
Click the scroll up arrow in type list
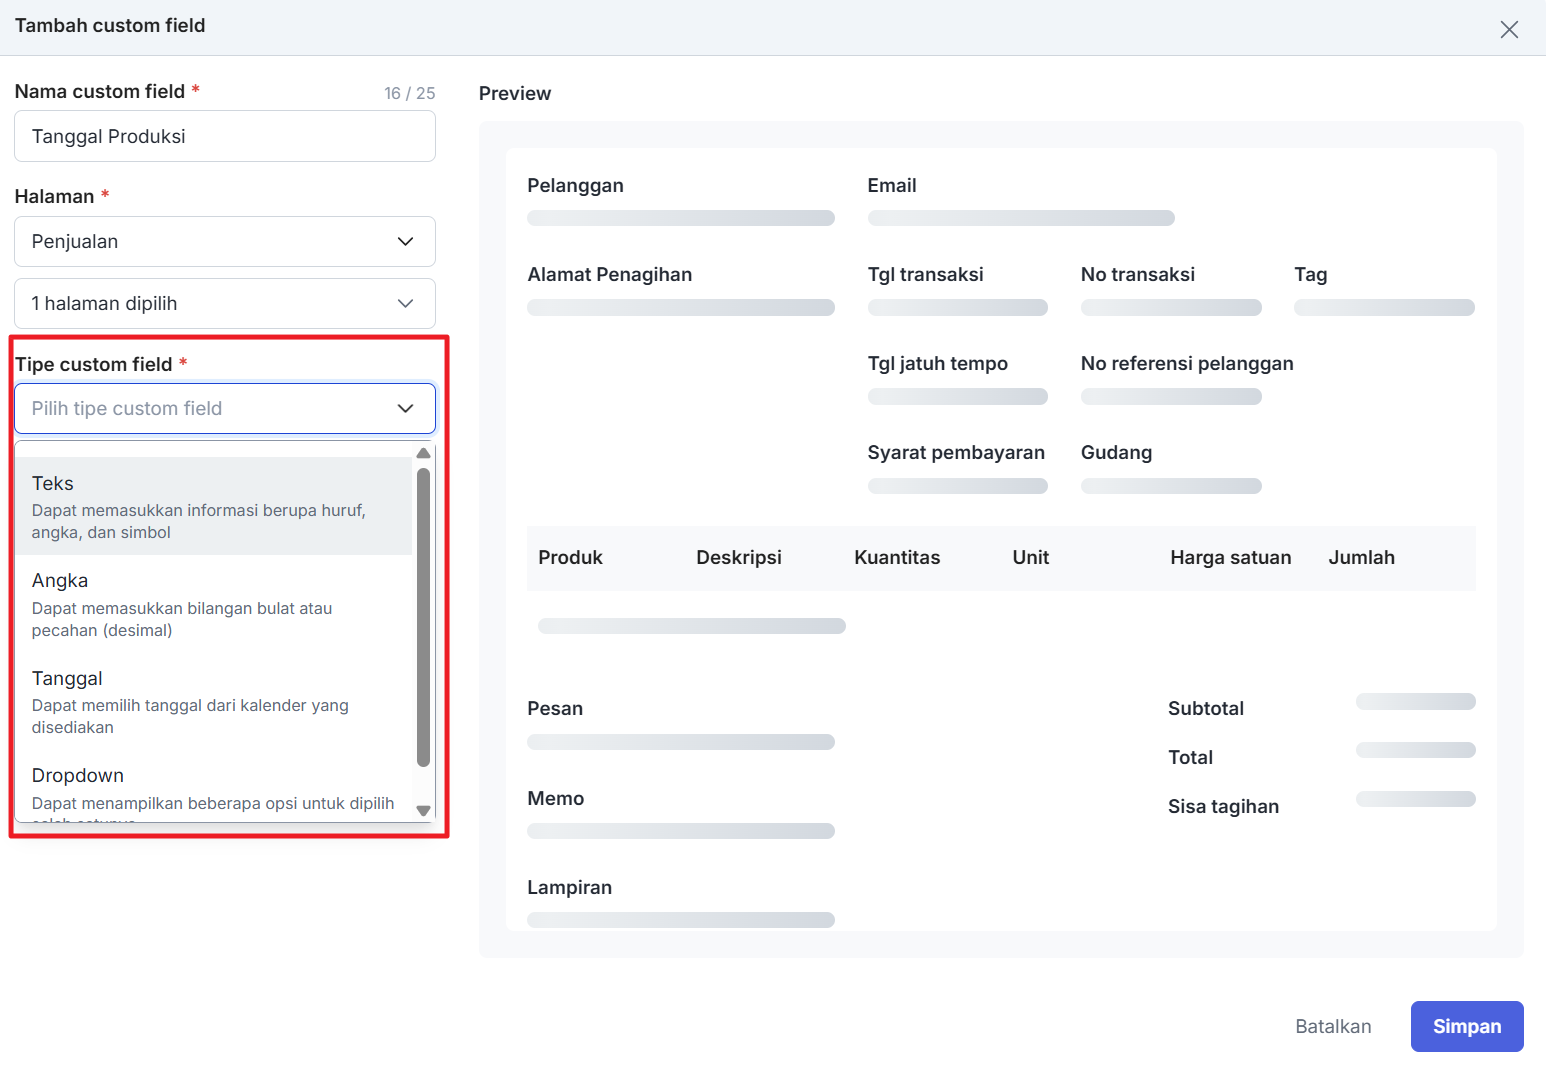point(423,453)
